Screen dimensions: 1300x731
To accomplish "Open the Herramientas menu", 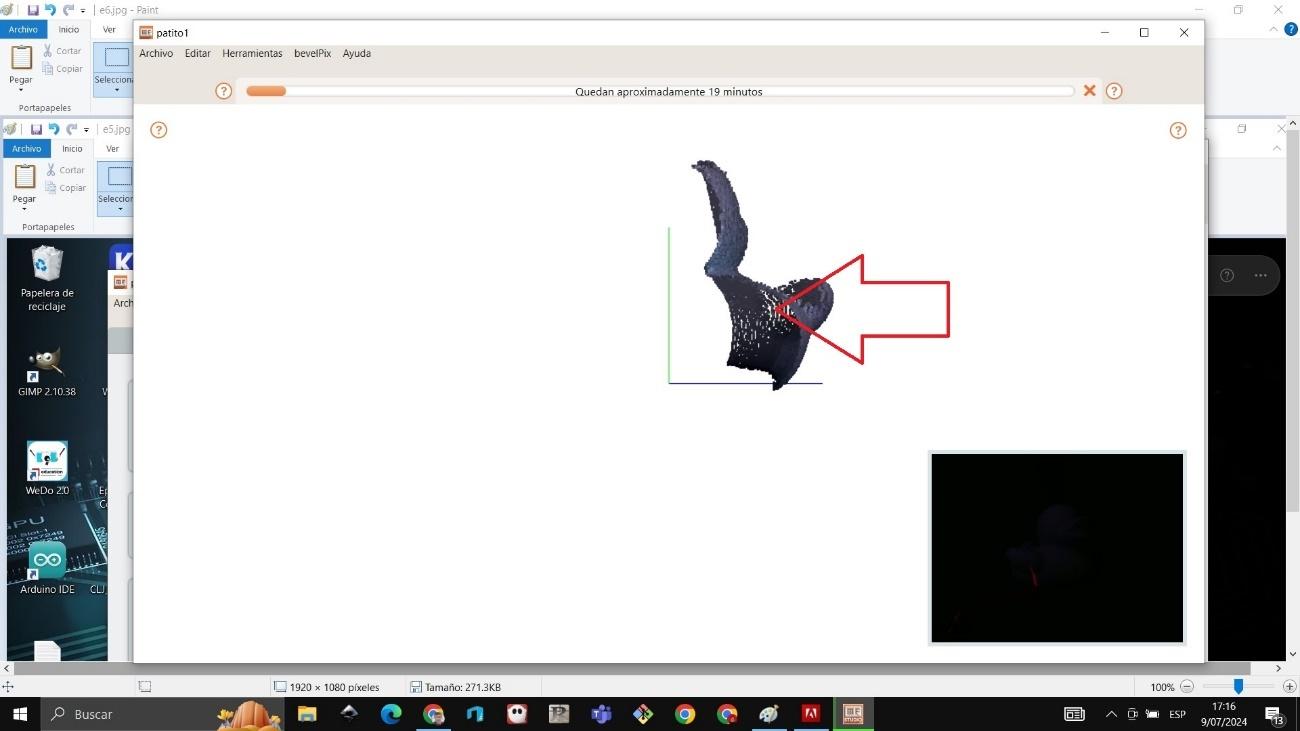I will [252, 53].
